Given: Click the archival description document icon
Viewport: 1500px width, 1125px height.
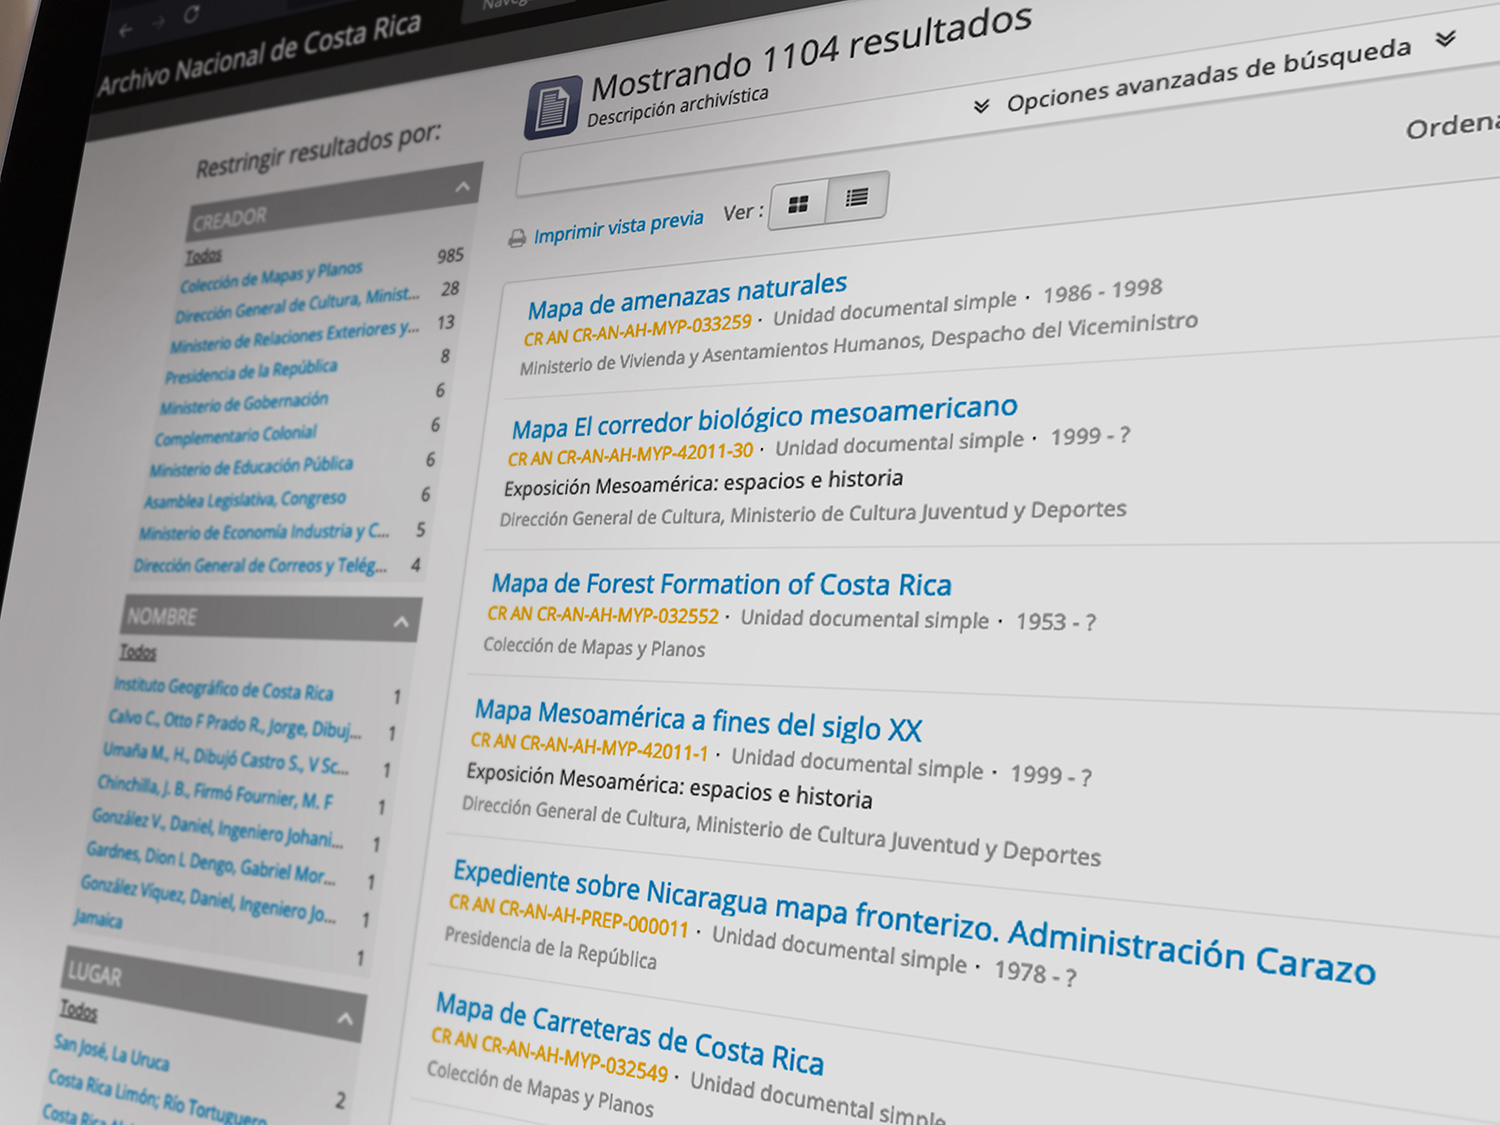Looking at the screenshot, I should click(x=553, y=107).
